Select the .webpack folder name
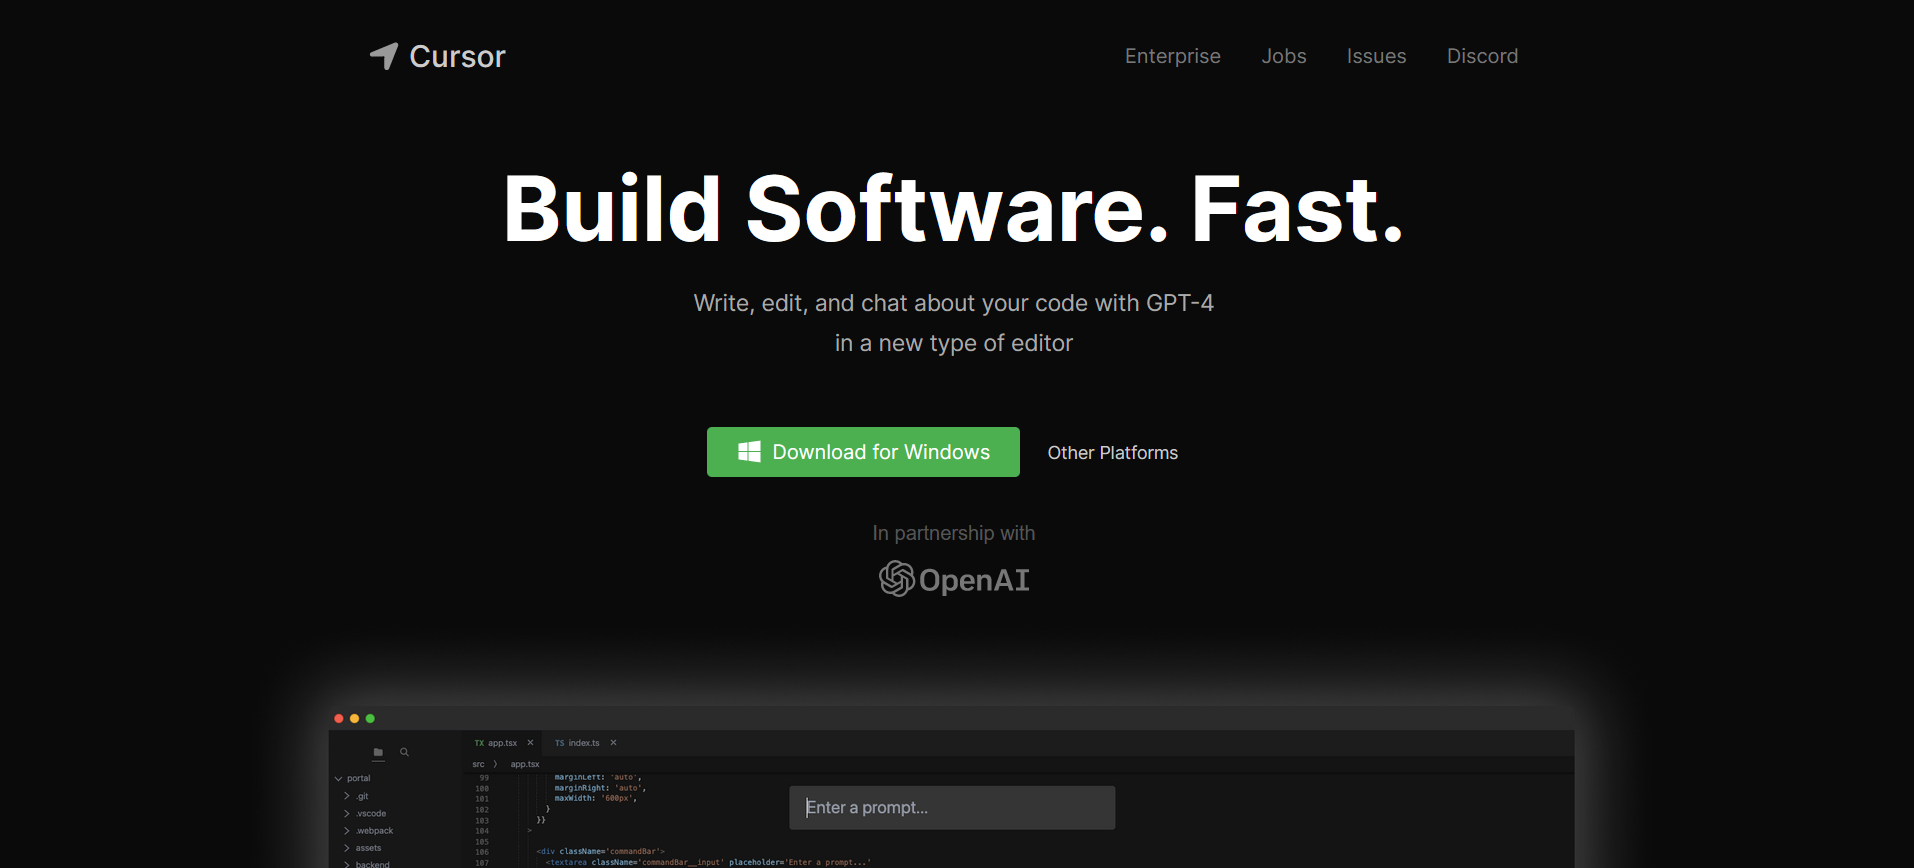 pos(374,830)
